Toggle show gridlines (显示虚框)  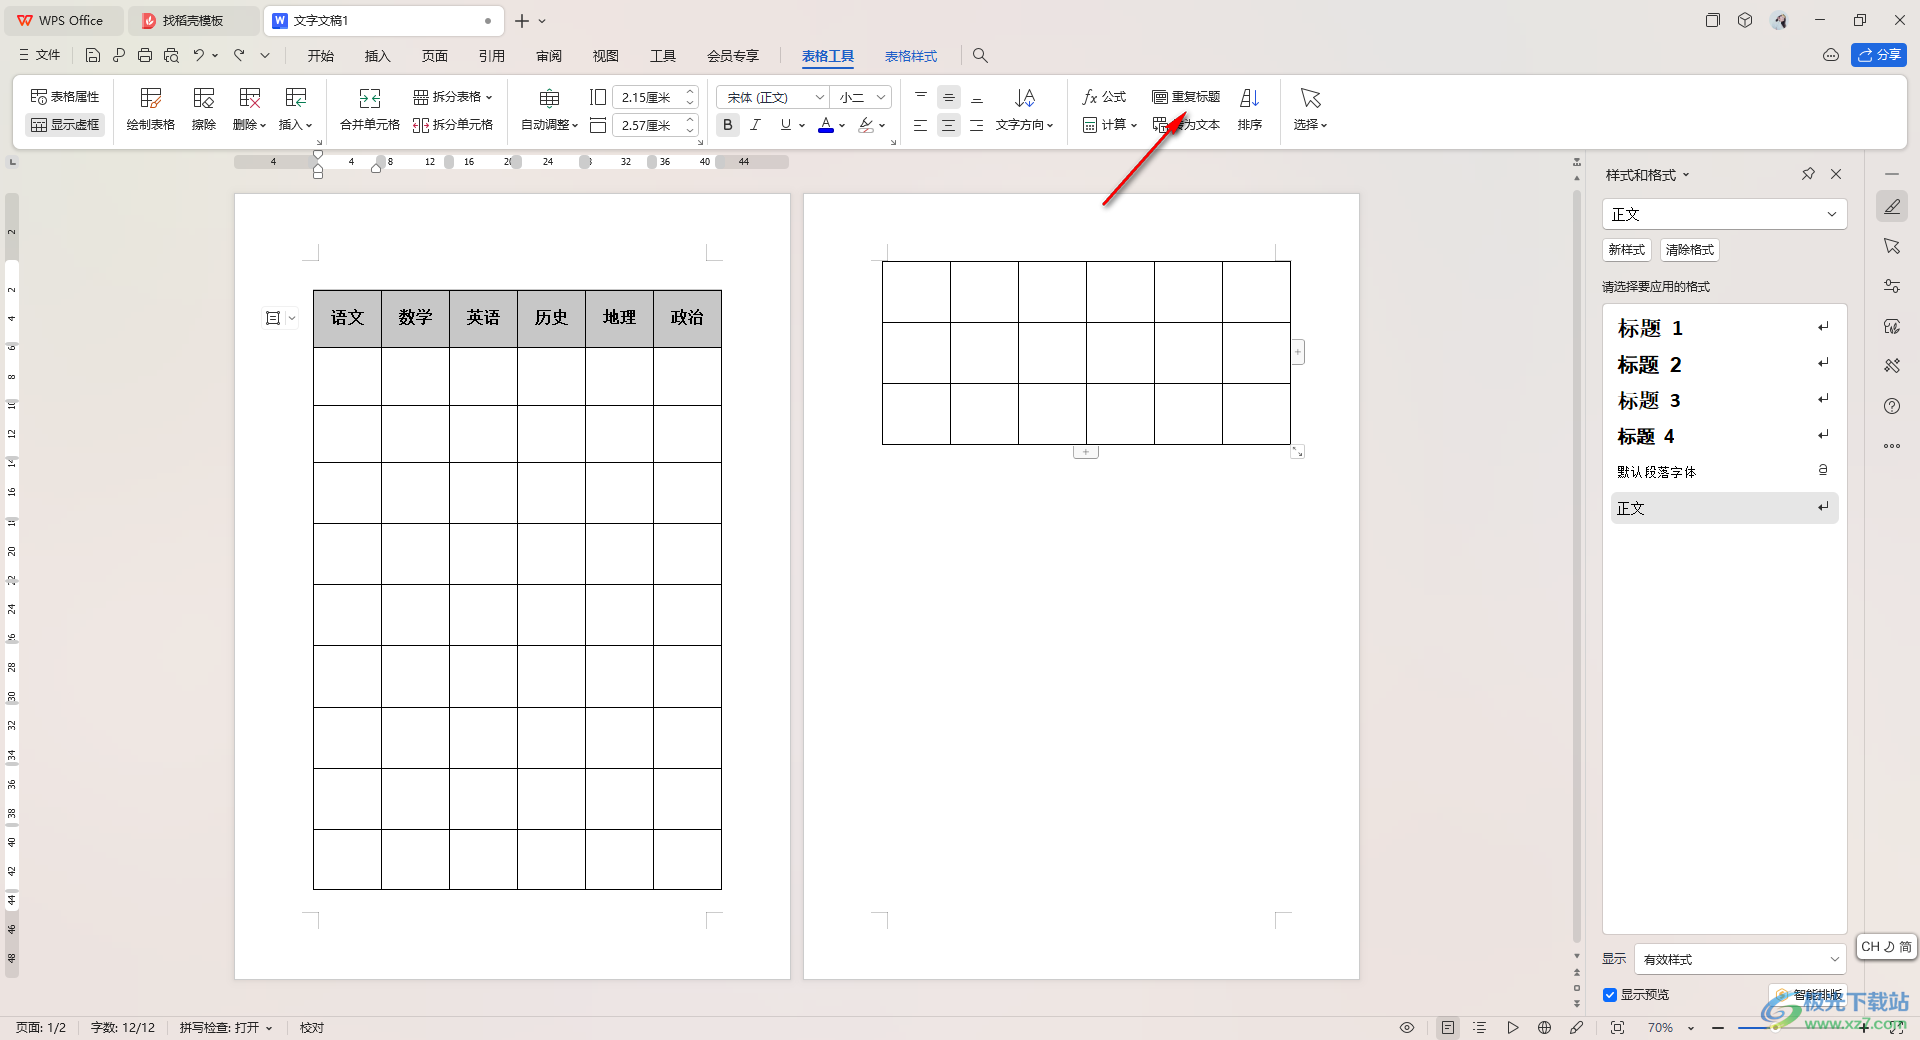pos(65,125)
